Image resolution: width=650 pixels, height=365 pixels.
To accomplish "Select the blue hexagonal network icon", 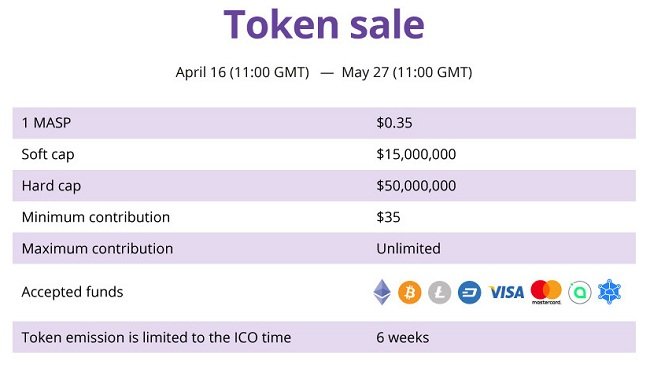I will [609, 292].
